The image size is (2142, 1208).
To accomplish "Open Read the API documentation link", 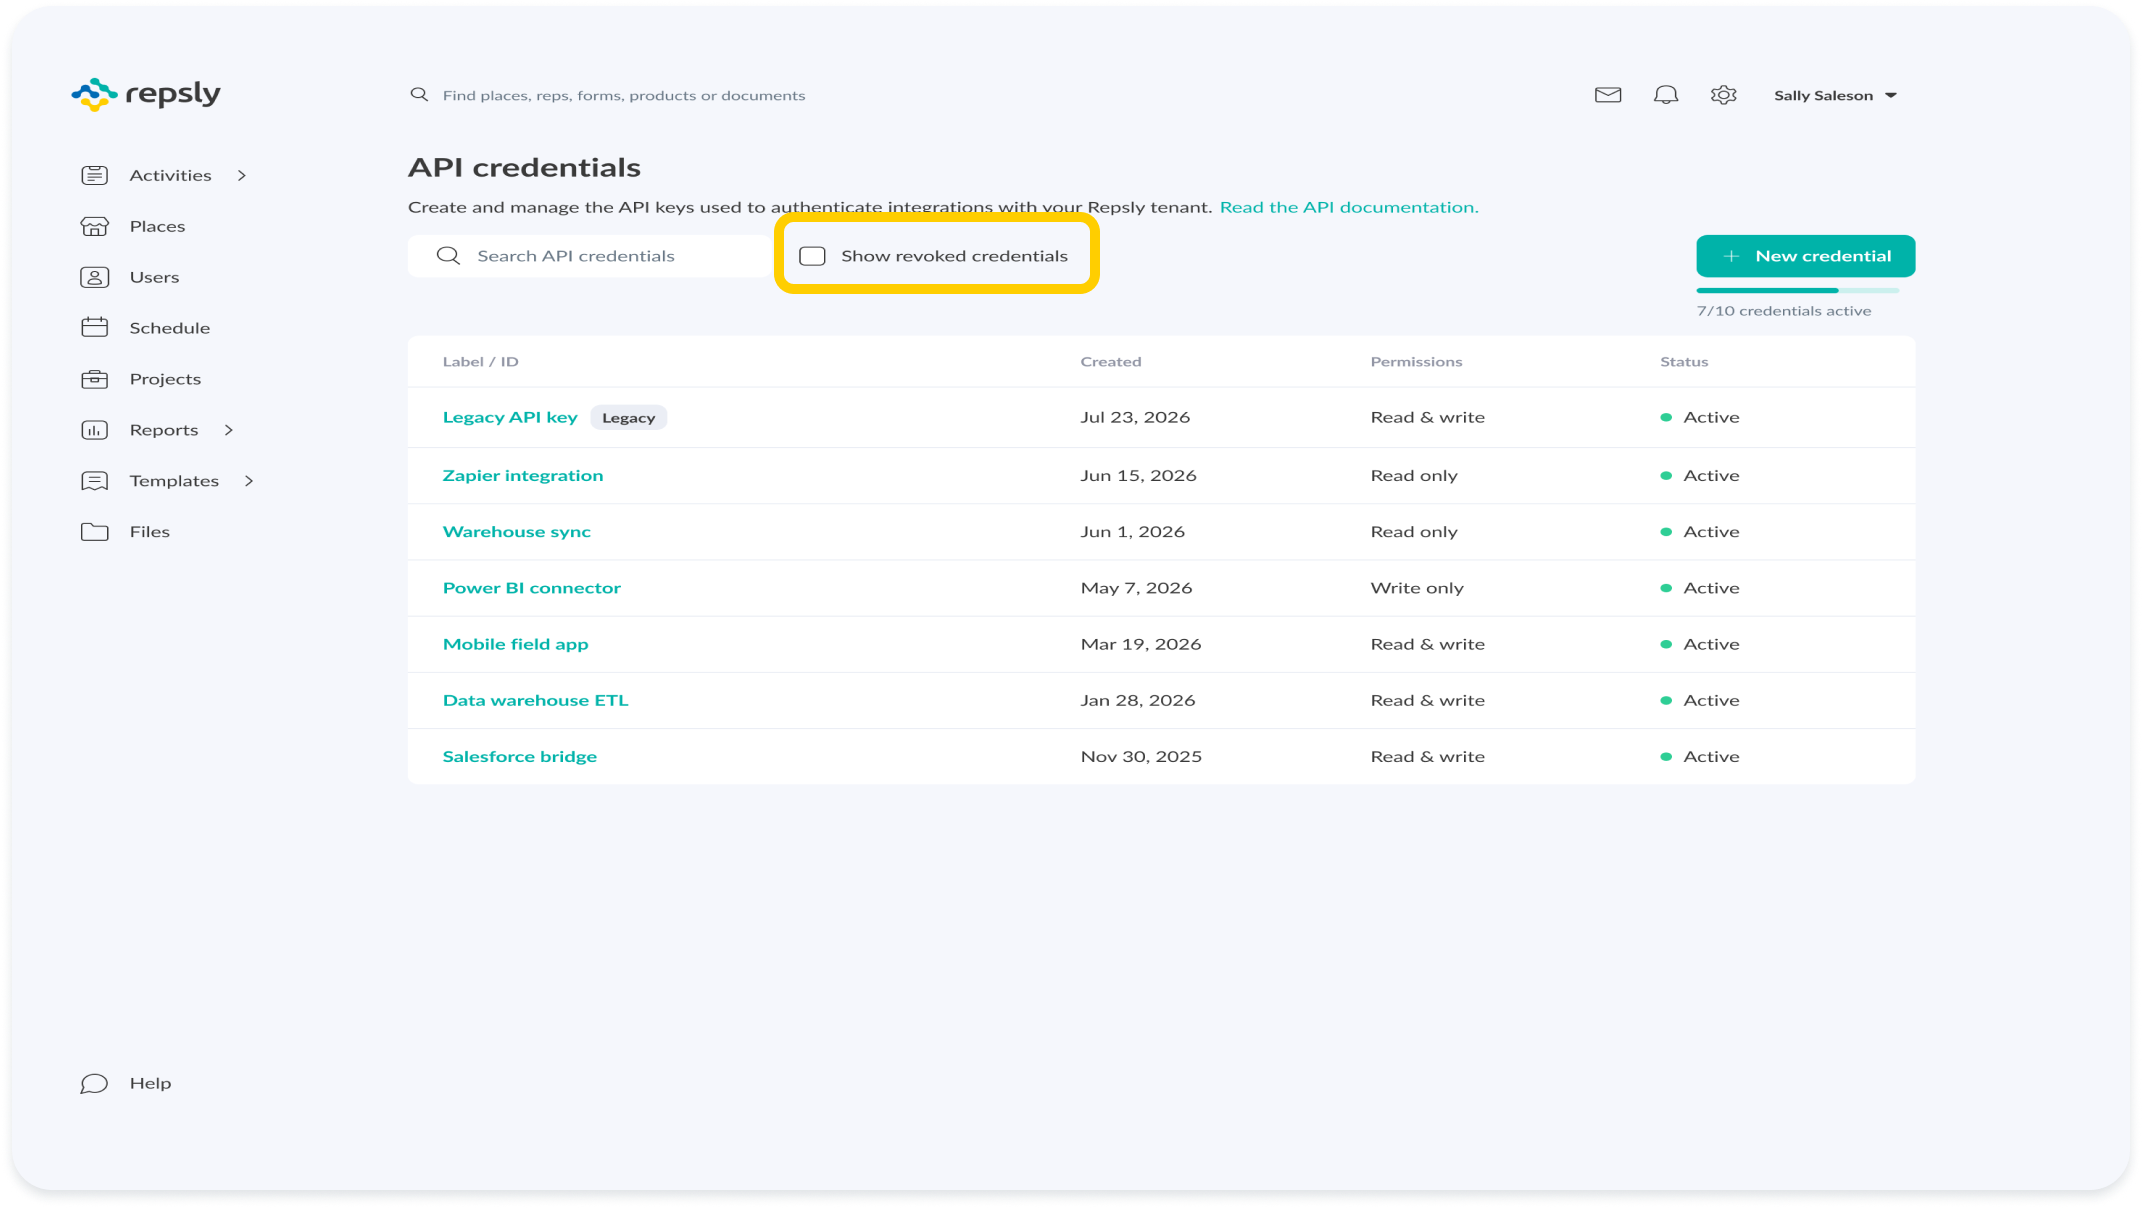I will pos(1348,207).
